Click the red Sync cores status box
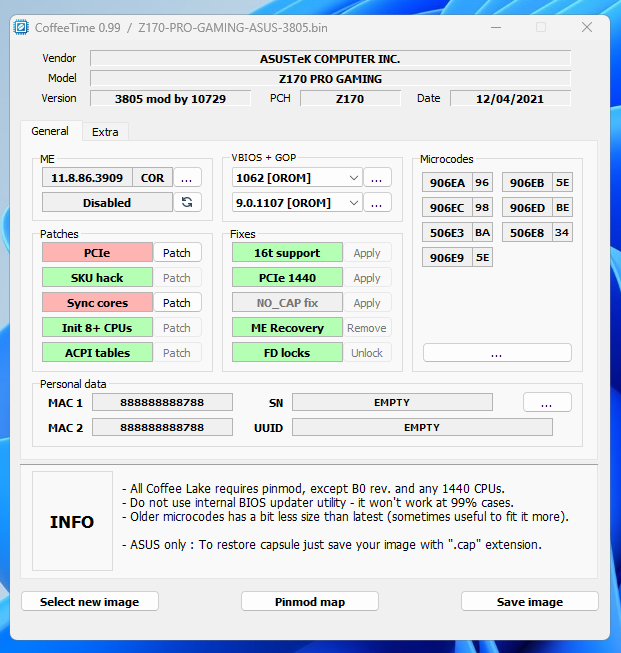621x653 pixels. (97, 303)
